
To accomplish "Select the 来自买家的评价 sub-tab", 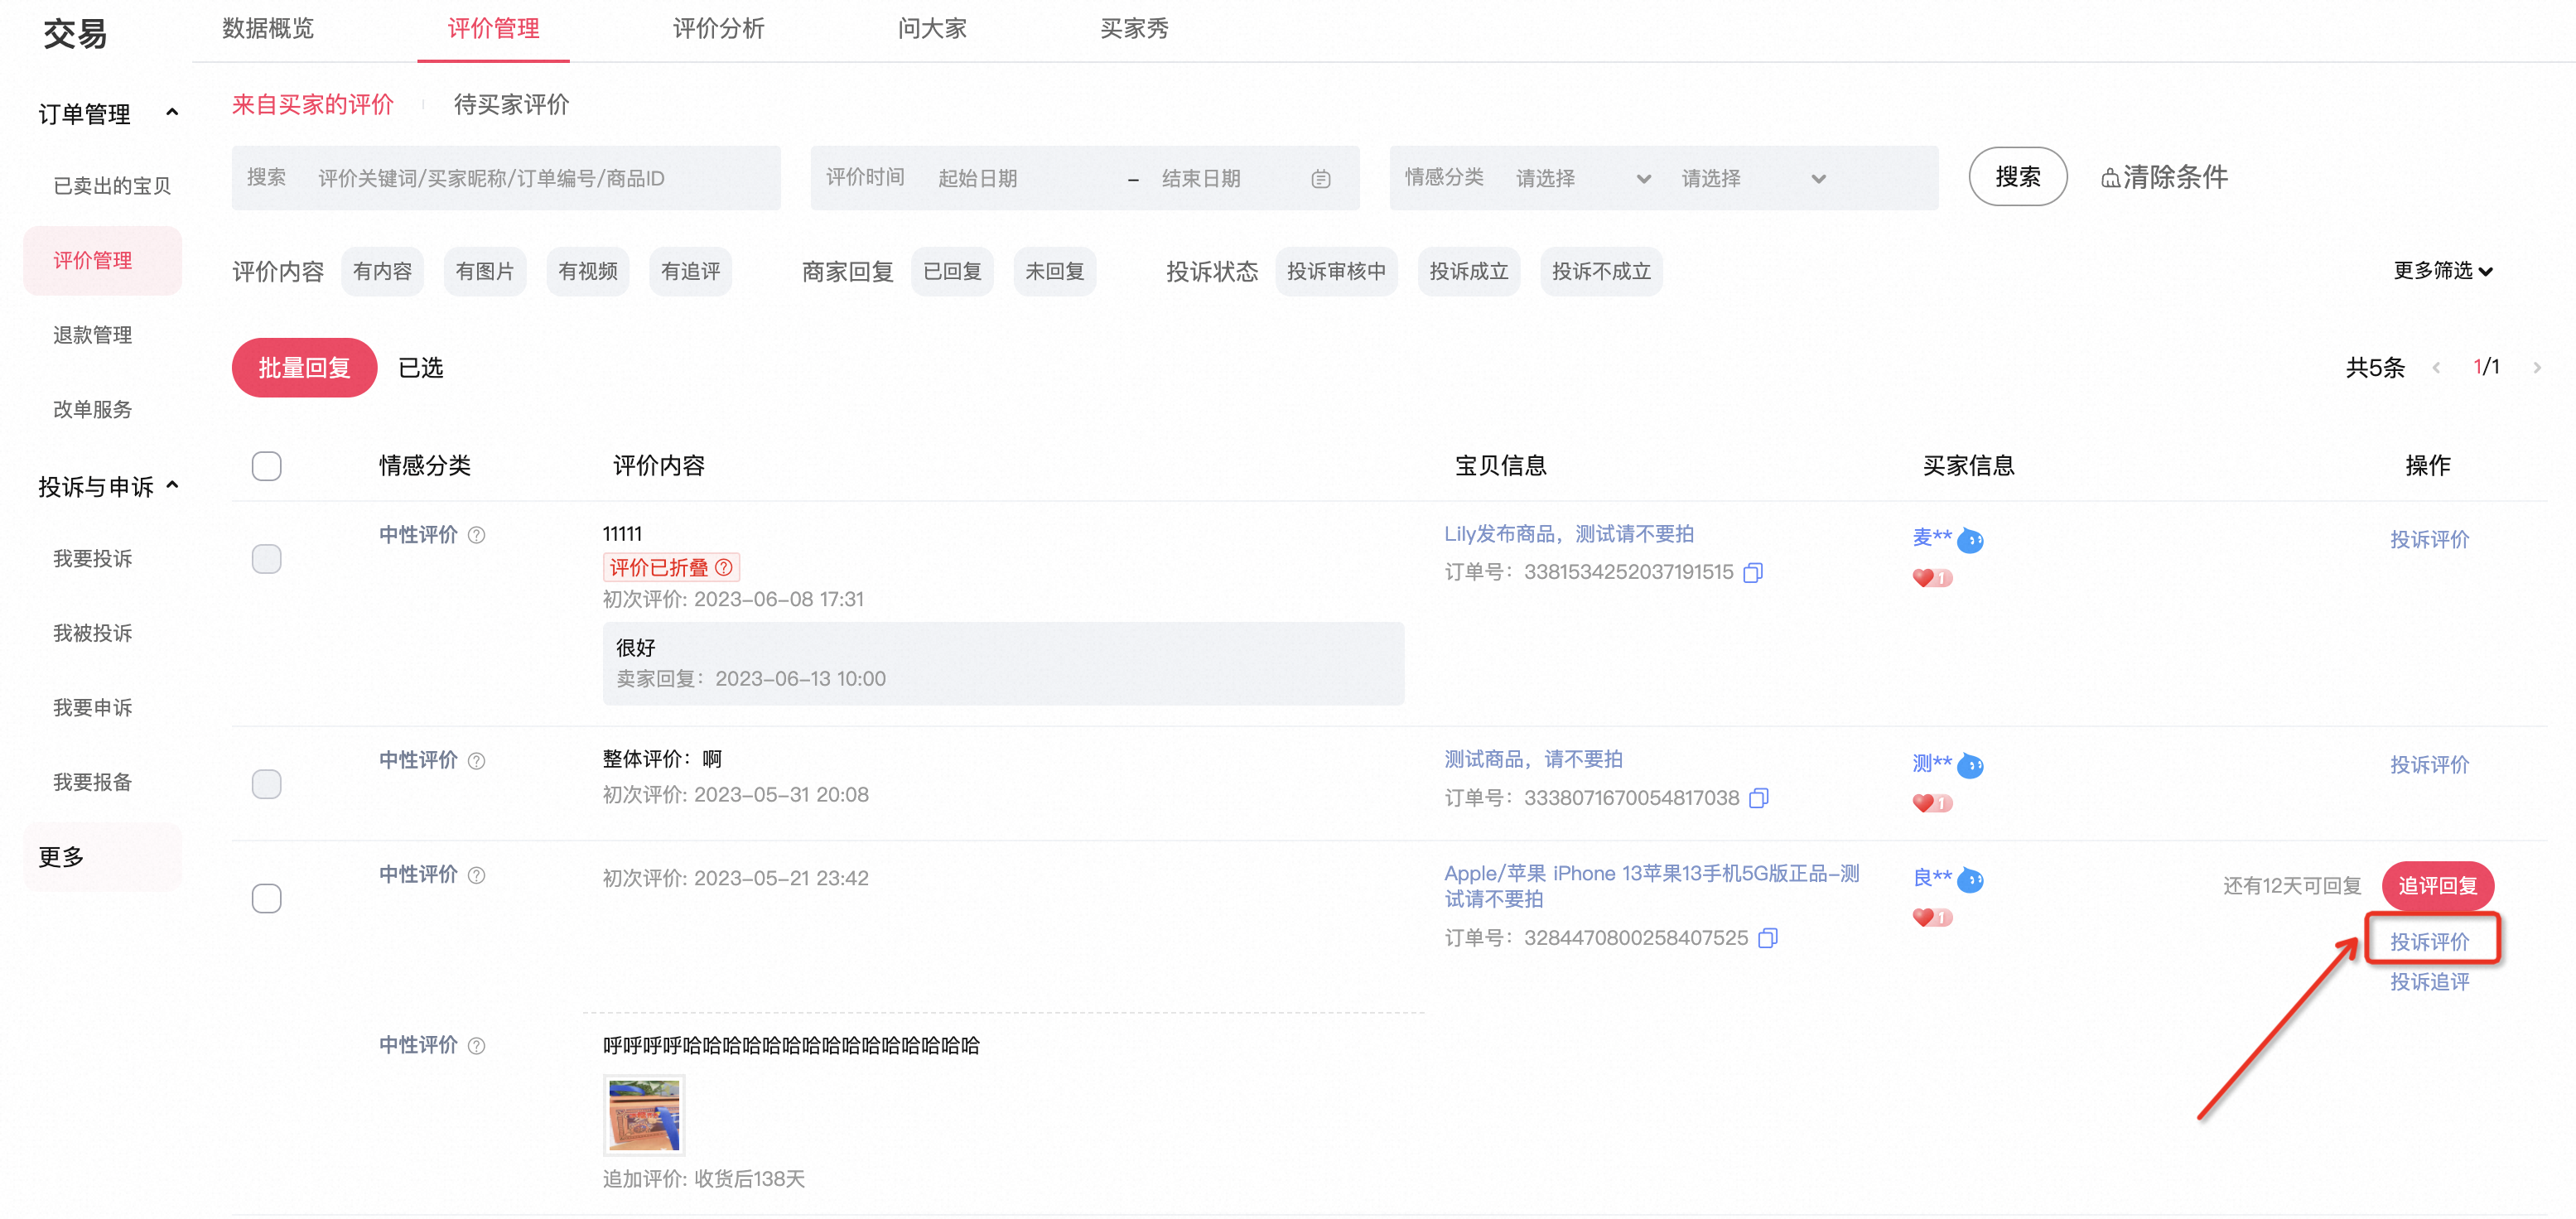I will point(313,105).
